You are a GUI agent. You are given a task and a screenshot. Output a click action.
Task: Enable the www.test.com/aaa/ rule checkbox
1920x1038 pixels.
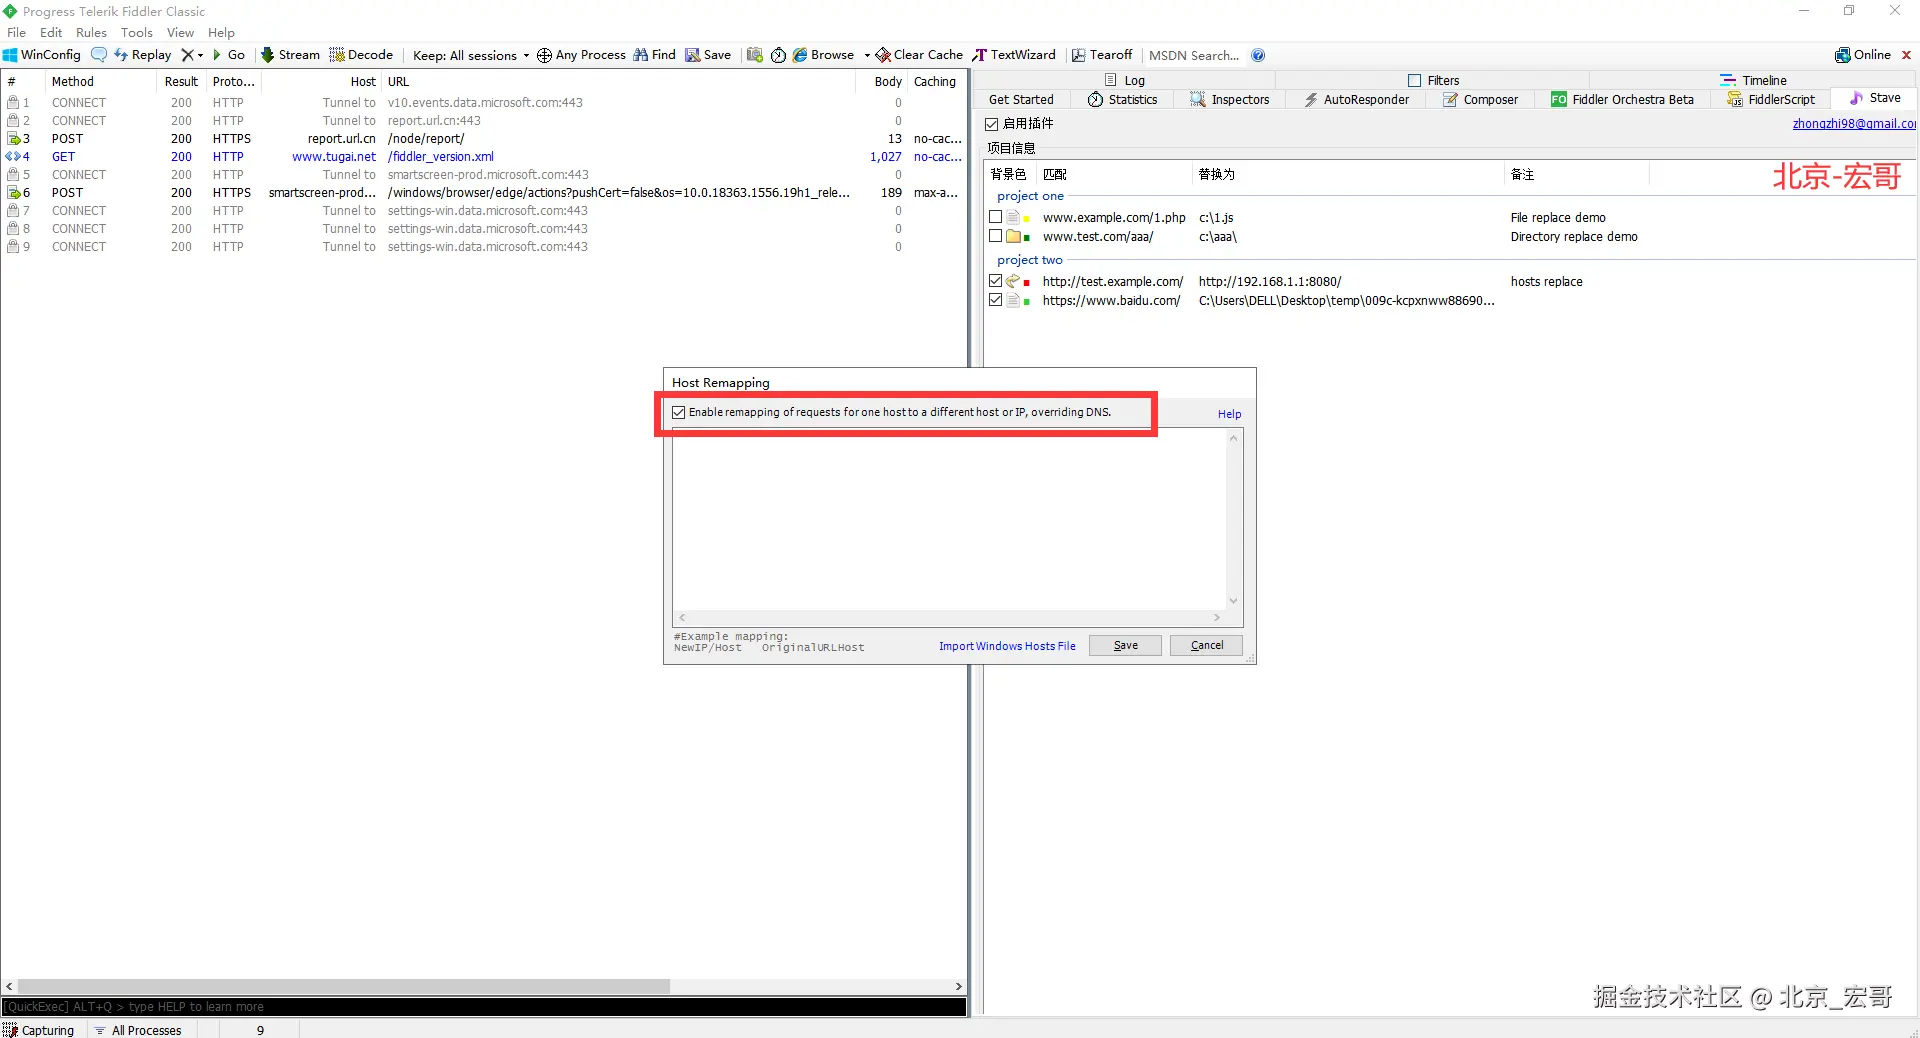coord(995,236)
